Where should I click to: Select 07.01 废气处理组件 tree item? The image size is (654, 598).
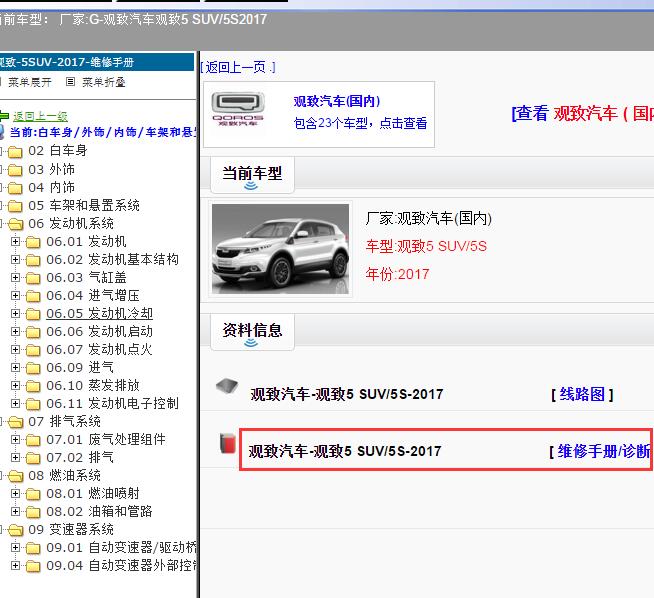pyautogui.click(x=106, y=439)
